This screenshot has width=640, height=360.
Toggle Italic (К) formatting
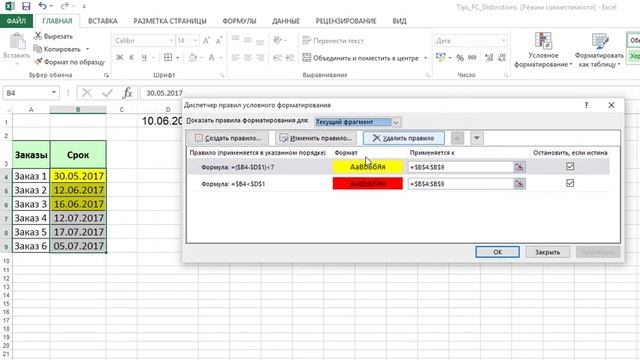(x=131, y=58)
